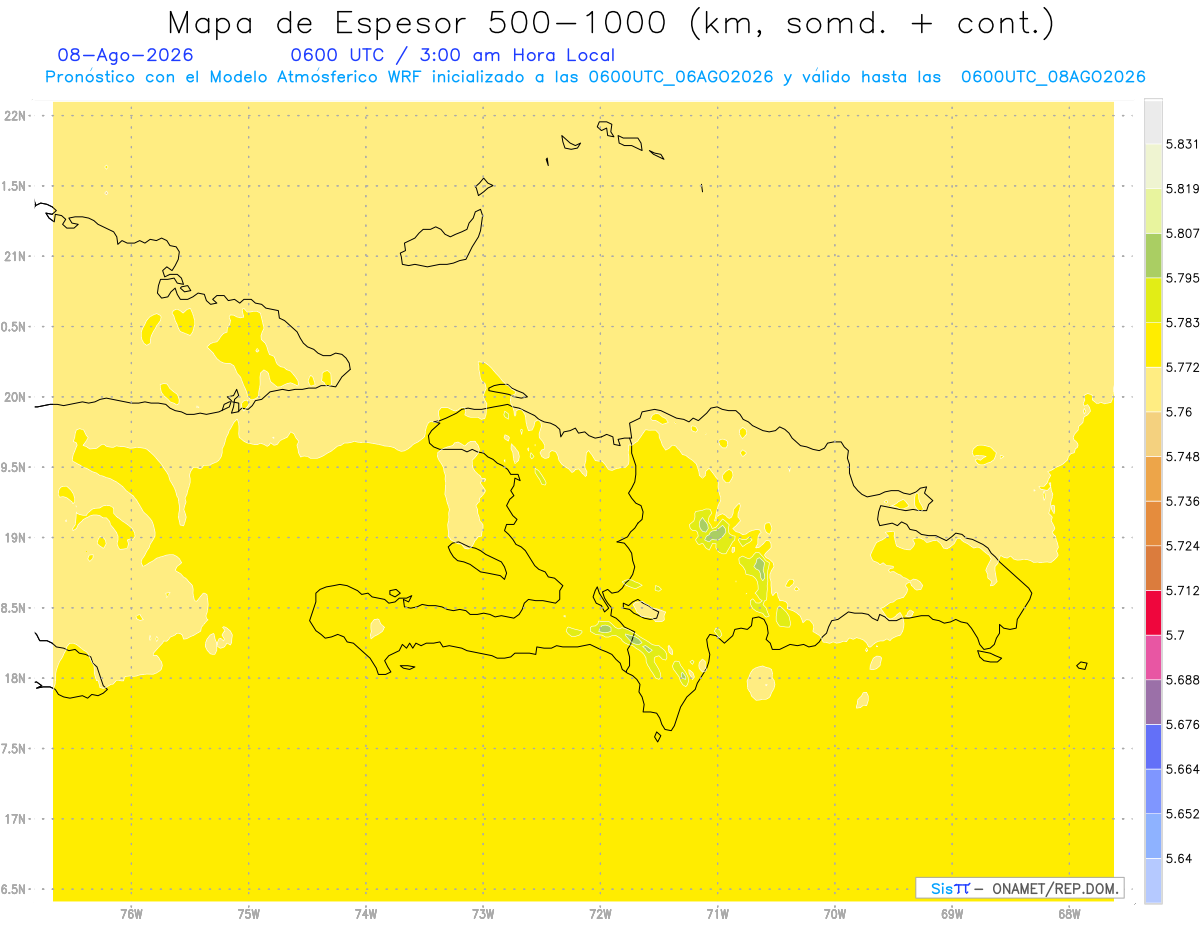Click the 17N latitude label
The image size is (1200, 927).
[16, 819]
